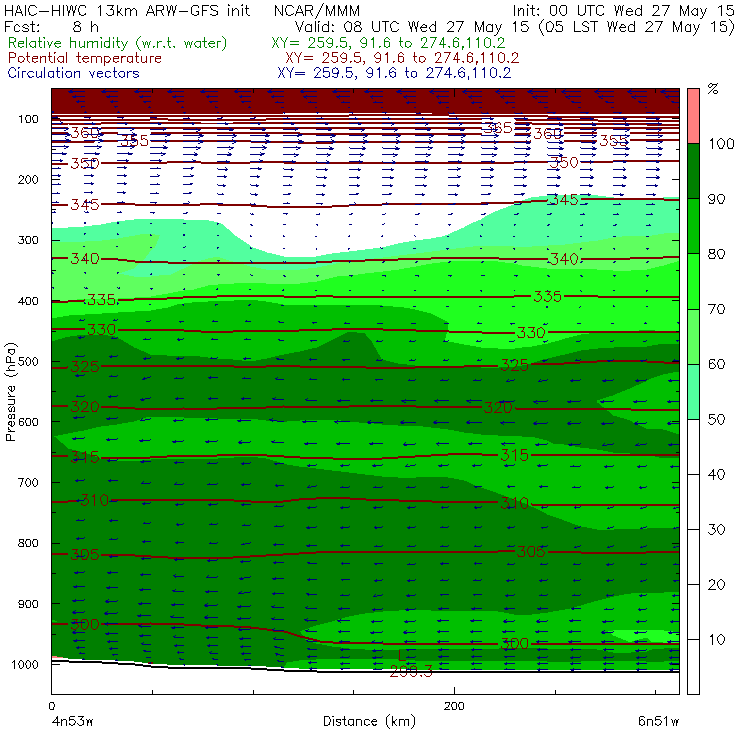Click the '70' colorbar value label
The image size is (740, 740).
coord(716,309)
